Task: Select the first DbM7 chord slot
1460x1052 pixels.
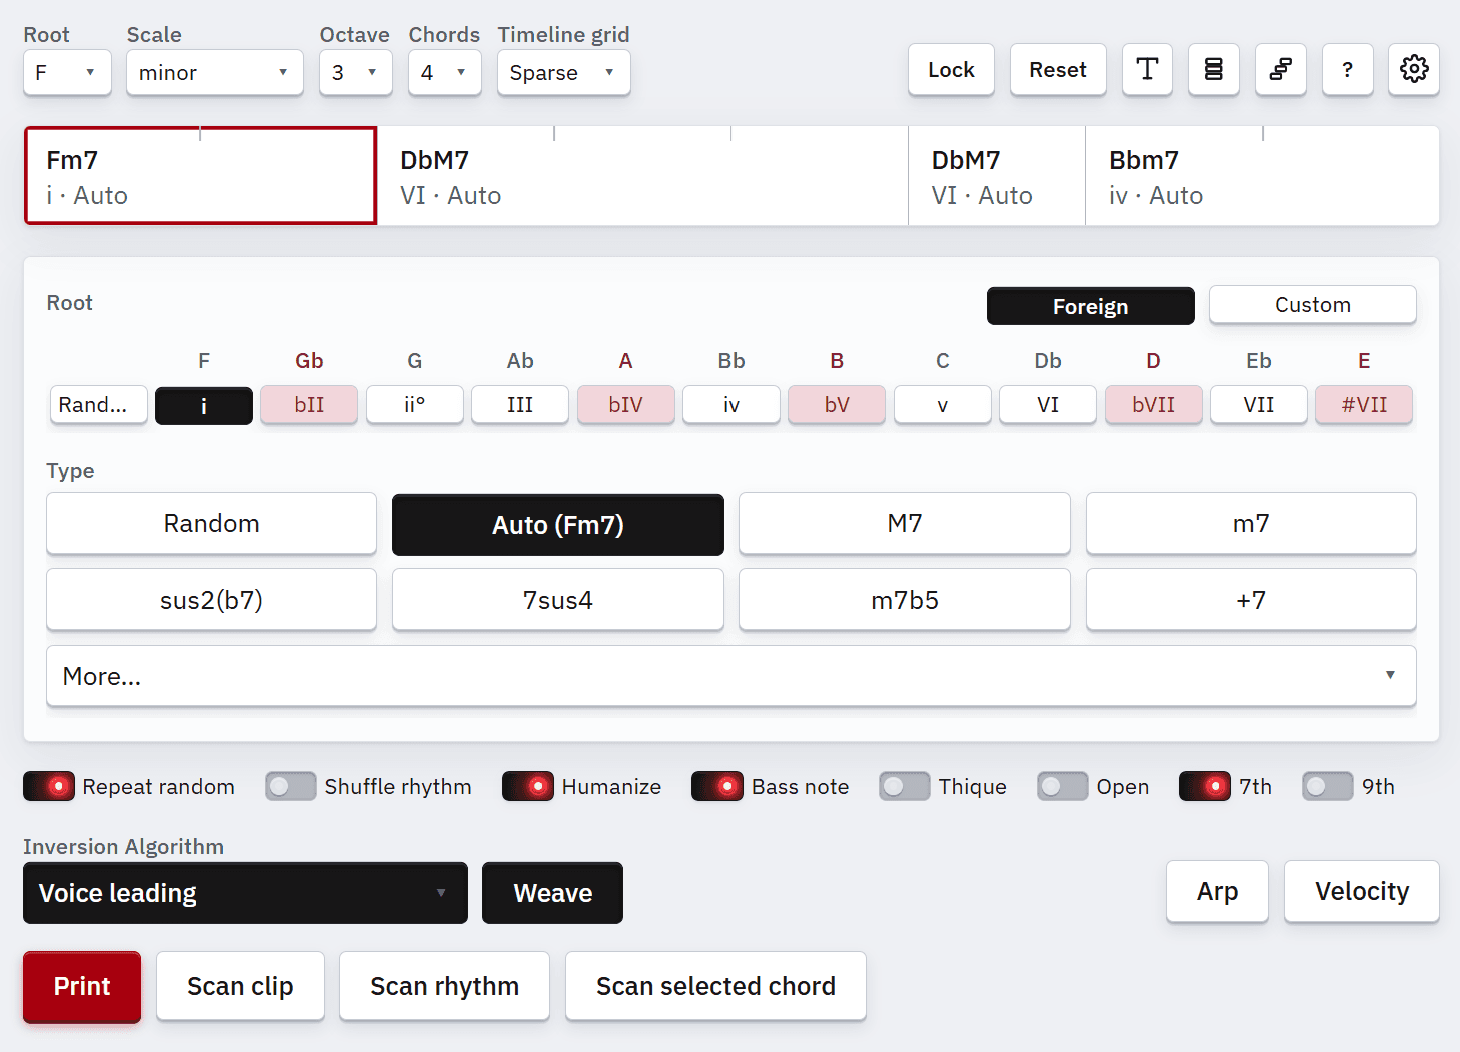Action: point(643,176)
